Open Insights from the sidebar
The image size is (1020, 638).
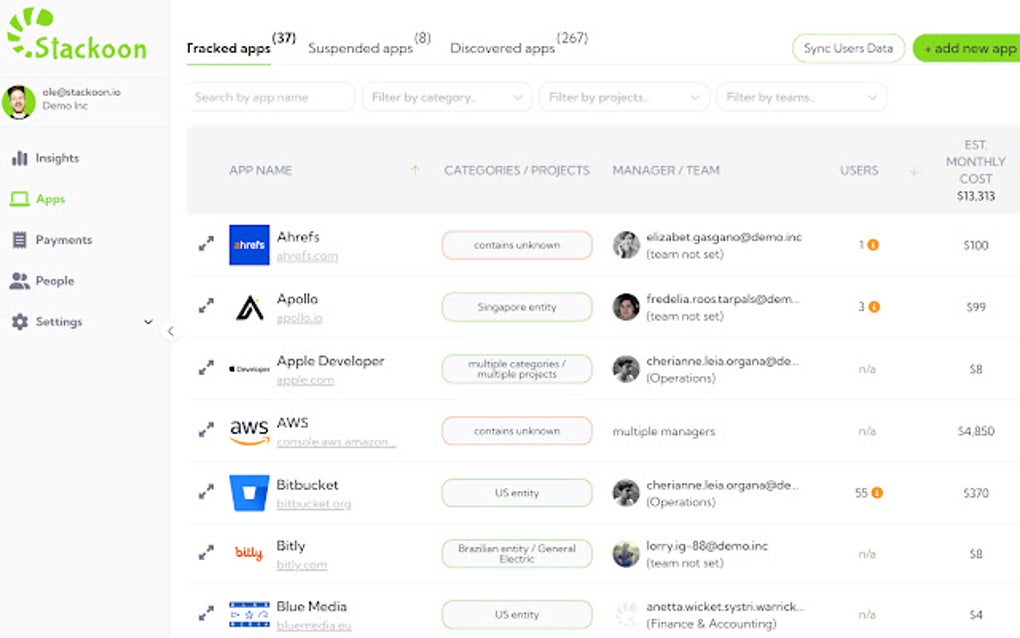coord(56,158)
